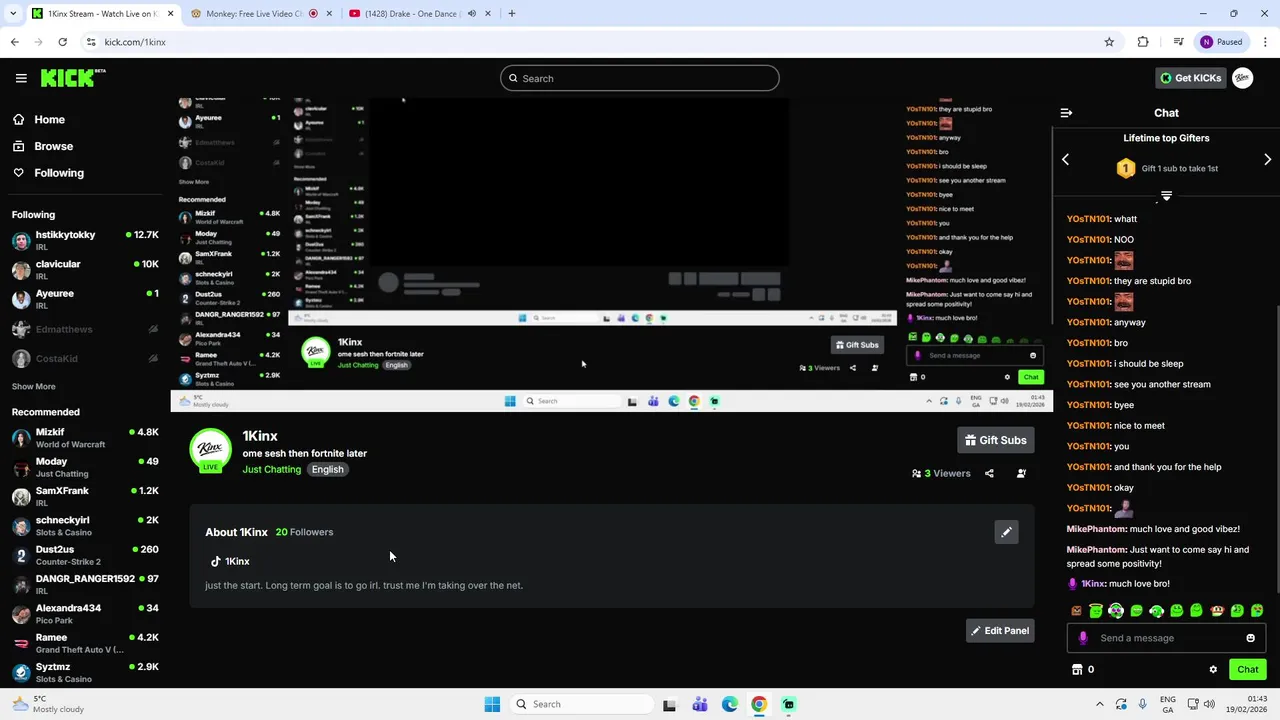Insert the halo green emote
This screenshot has width=1280, height=720.
tap(1096, 610)
